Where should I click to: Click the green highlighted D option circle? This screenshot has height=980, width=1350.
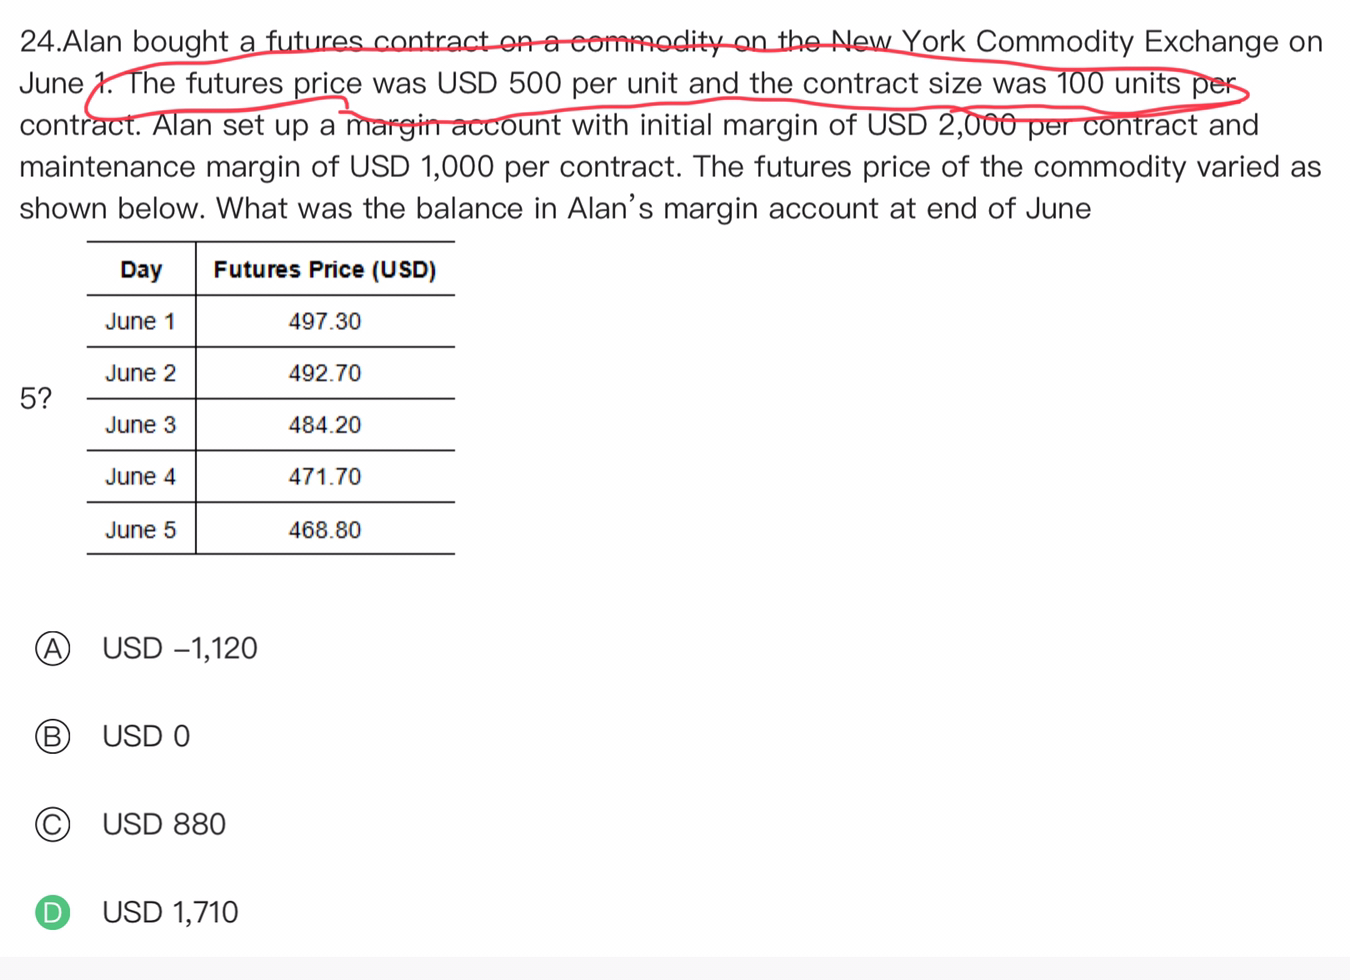(x=53, y=912)
